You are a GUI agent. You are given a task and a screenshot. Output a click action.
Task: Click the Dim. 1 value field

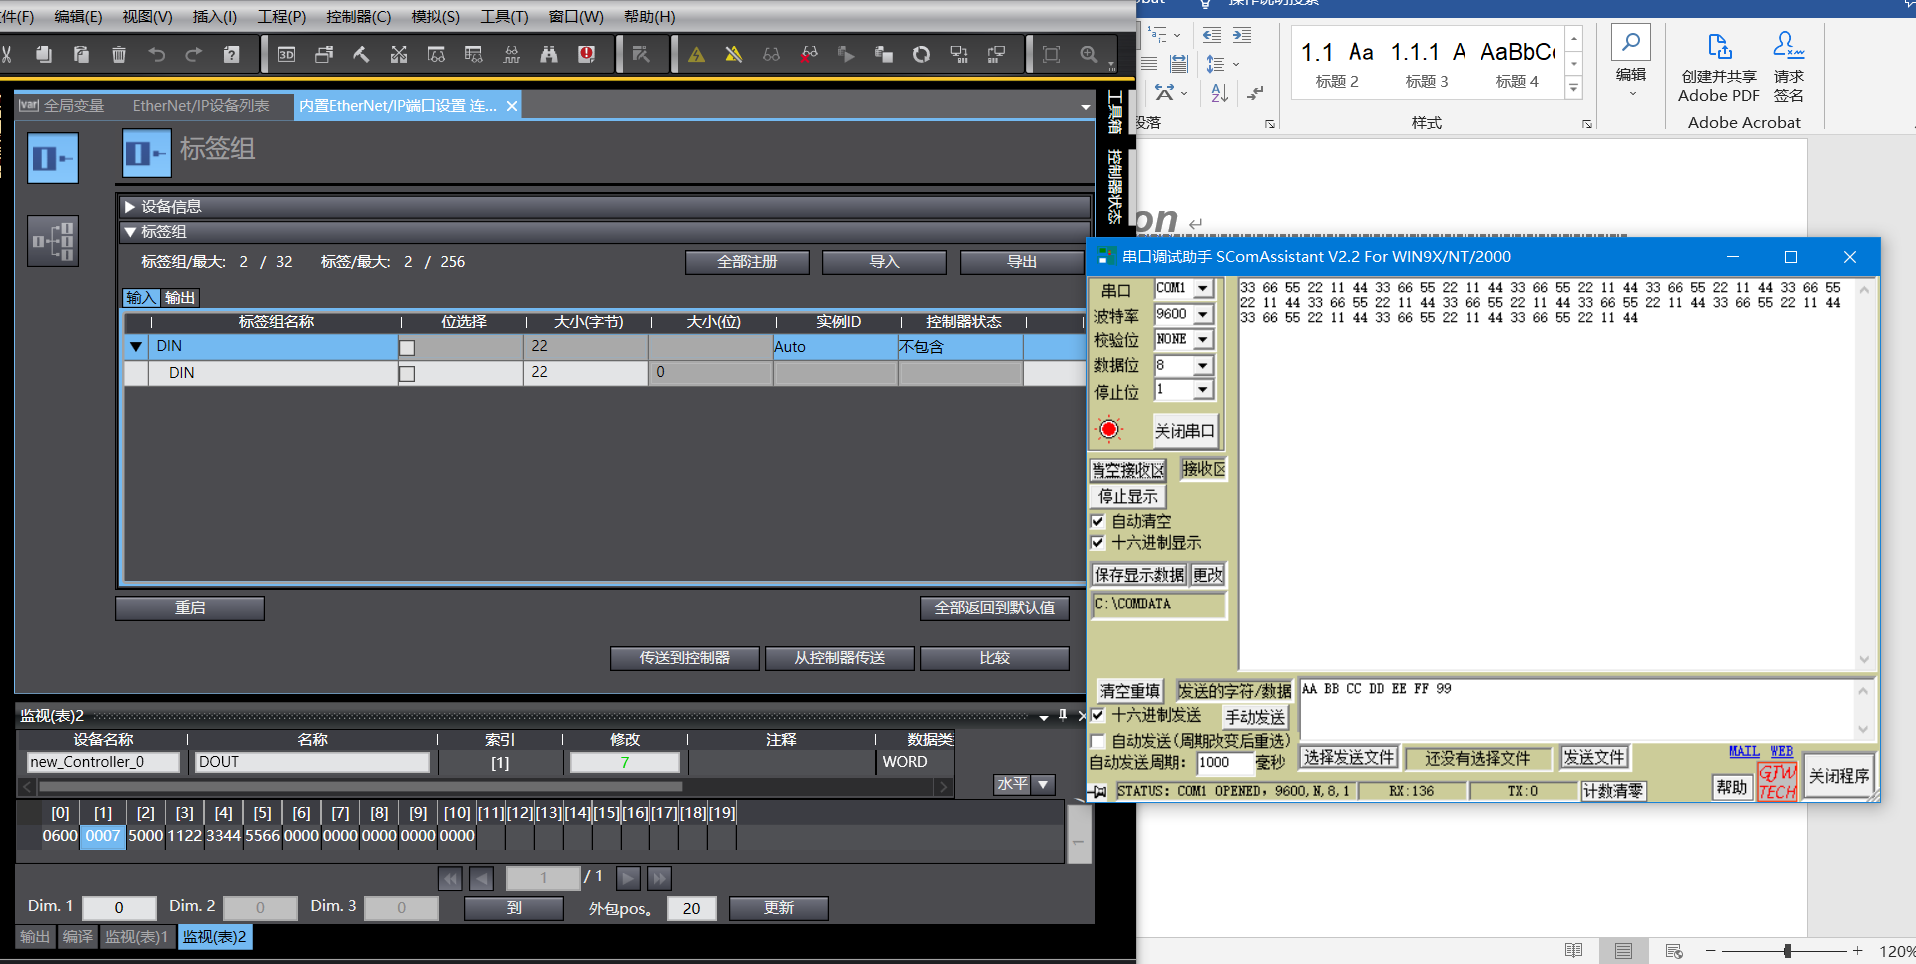119,908
